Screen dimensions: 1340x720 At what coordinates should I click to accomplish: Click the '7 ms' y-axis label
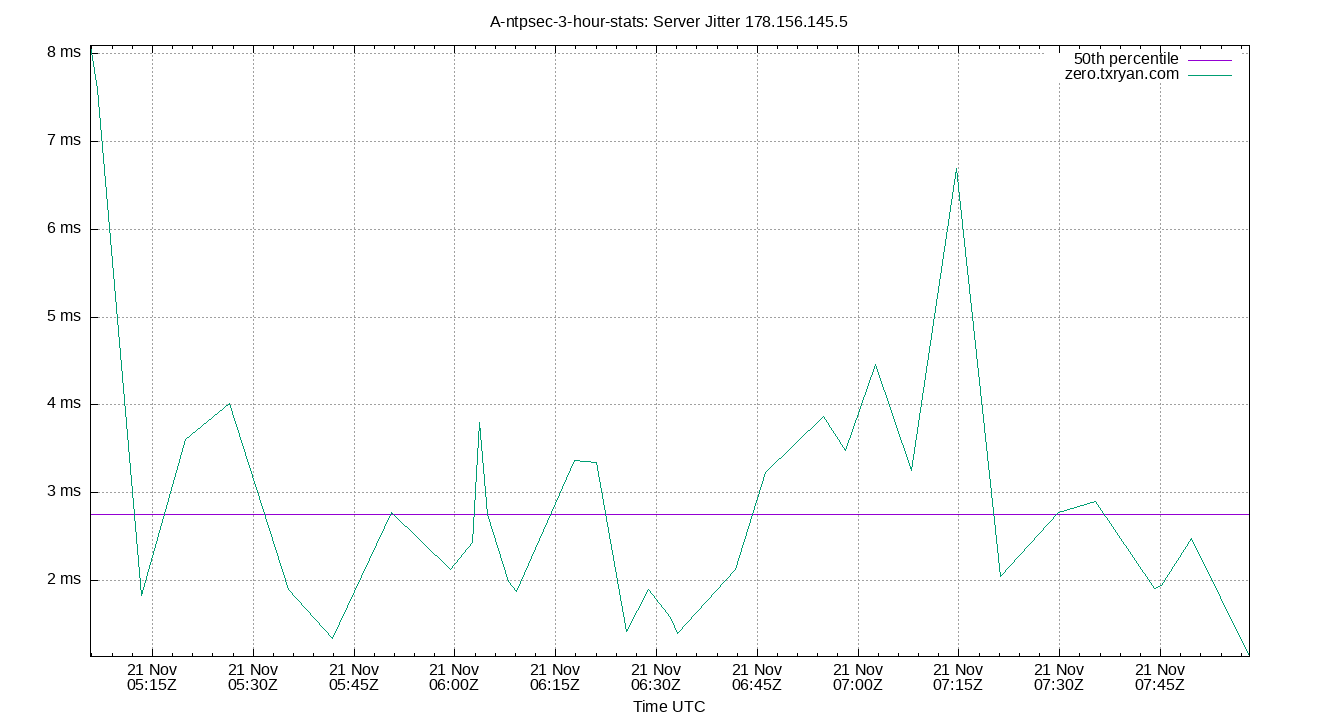64,141
